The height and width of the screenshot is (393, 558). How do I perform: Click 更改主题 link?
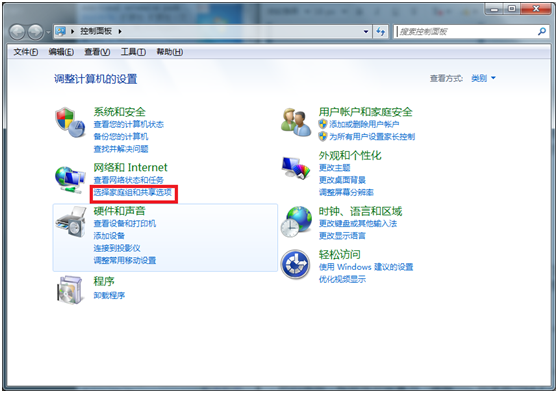(334, 168)
